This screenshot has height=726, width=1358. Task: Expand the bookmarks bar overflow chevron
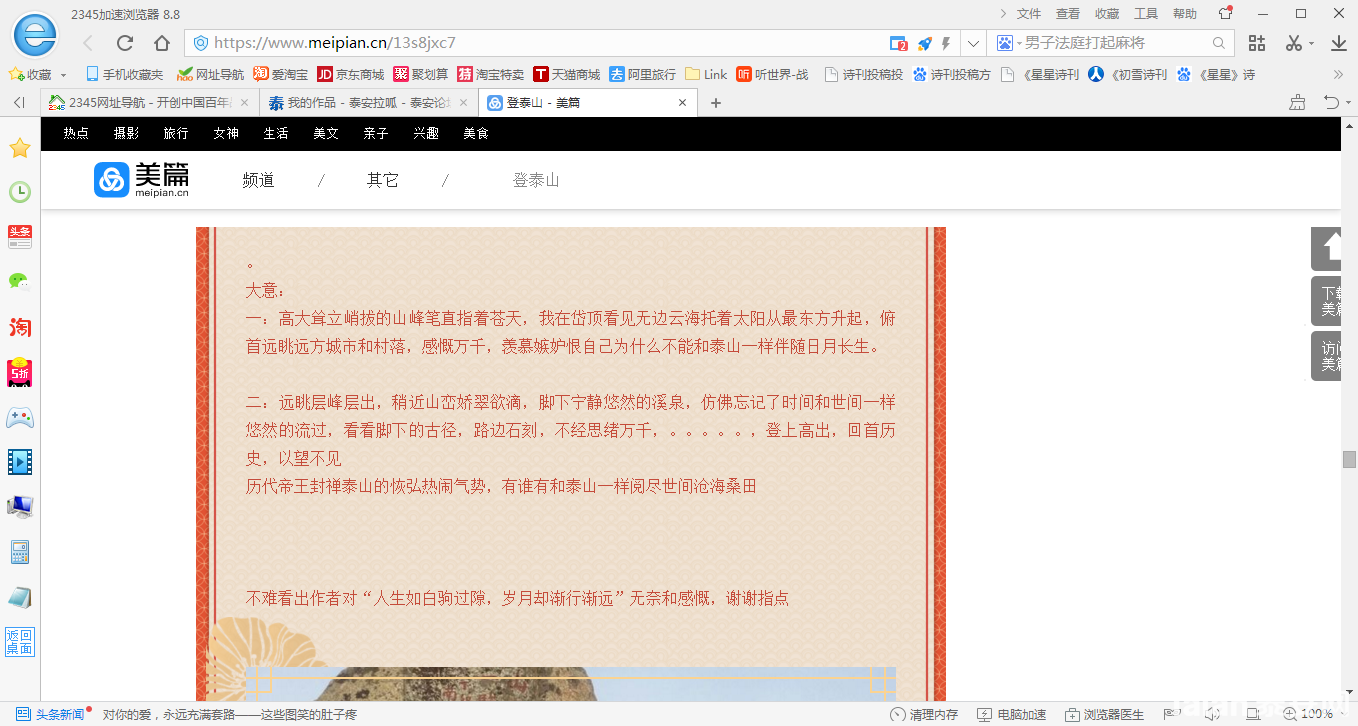[1339, 74]
